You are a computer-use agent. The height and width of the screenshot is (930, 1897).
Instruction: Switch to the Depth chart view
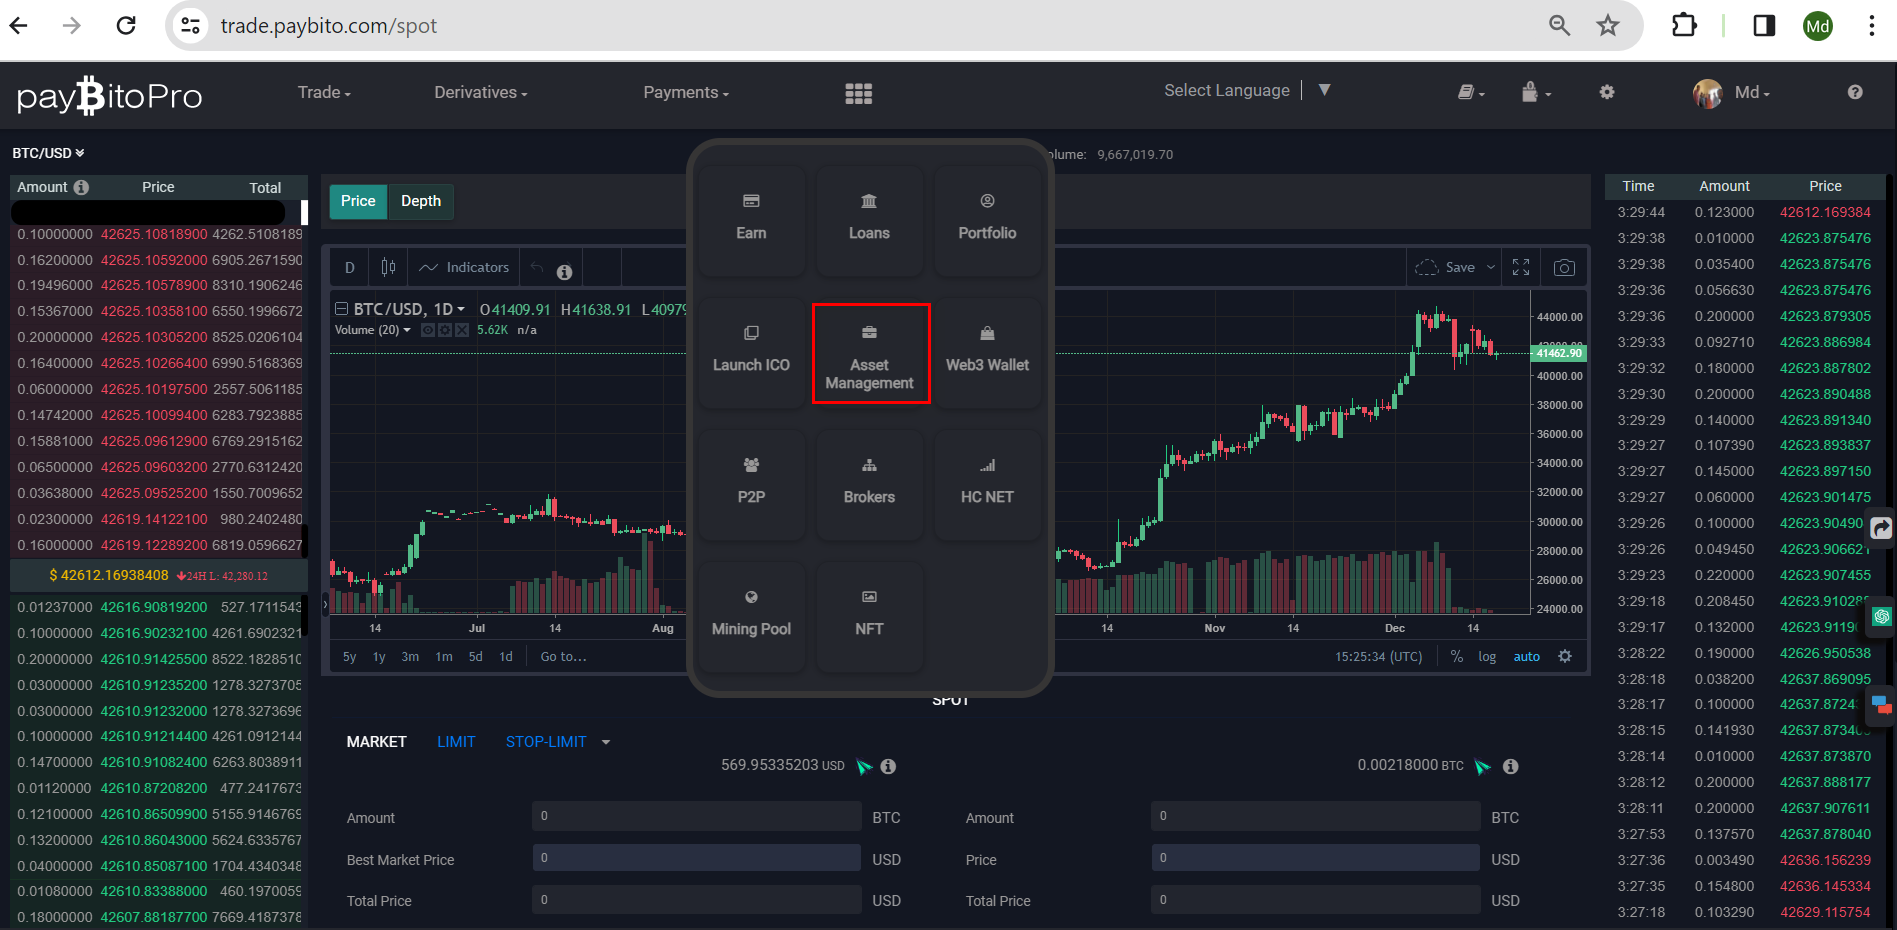[x=421, y=201]
